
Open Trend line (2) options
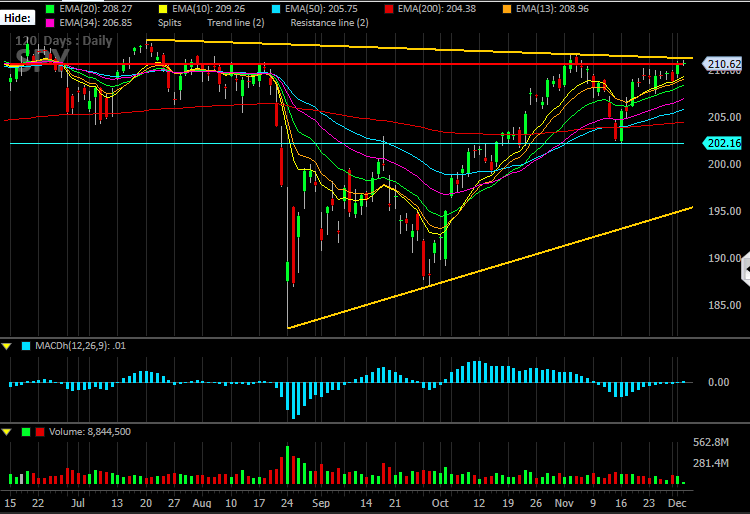[236, 22]
